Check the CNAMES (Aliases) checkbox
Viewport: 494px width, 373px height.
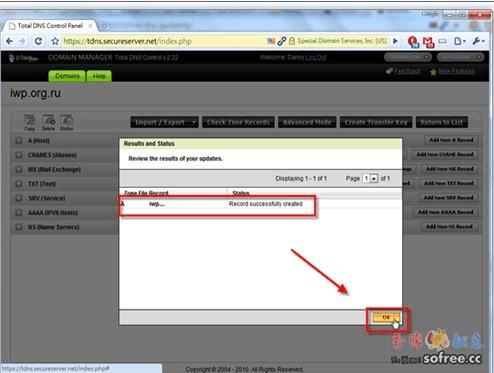[x=19, y=155]
